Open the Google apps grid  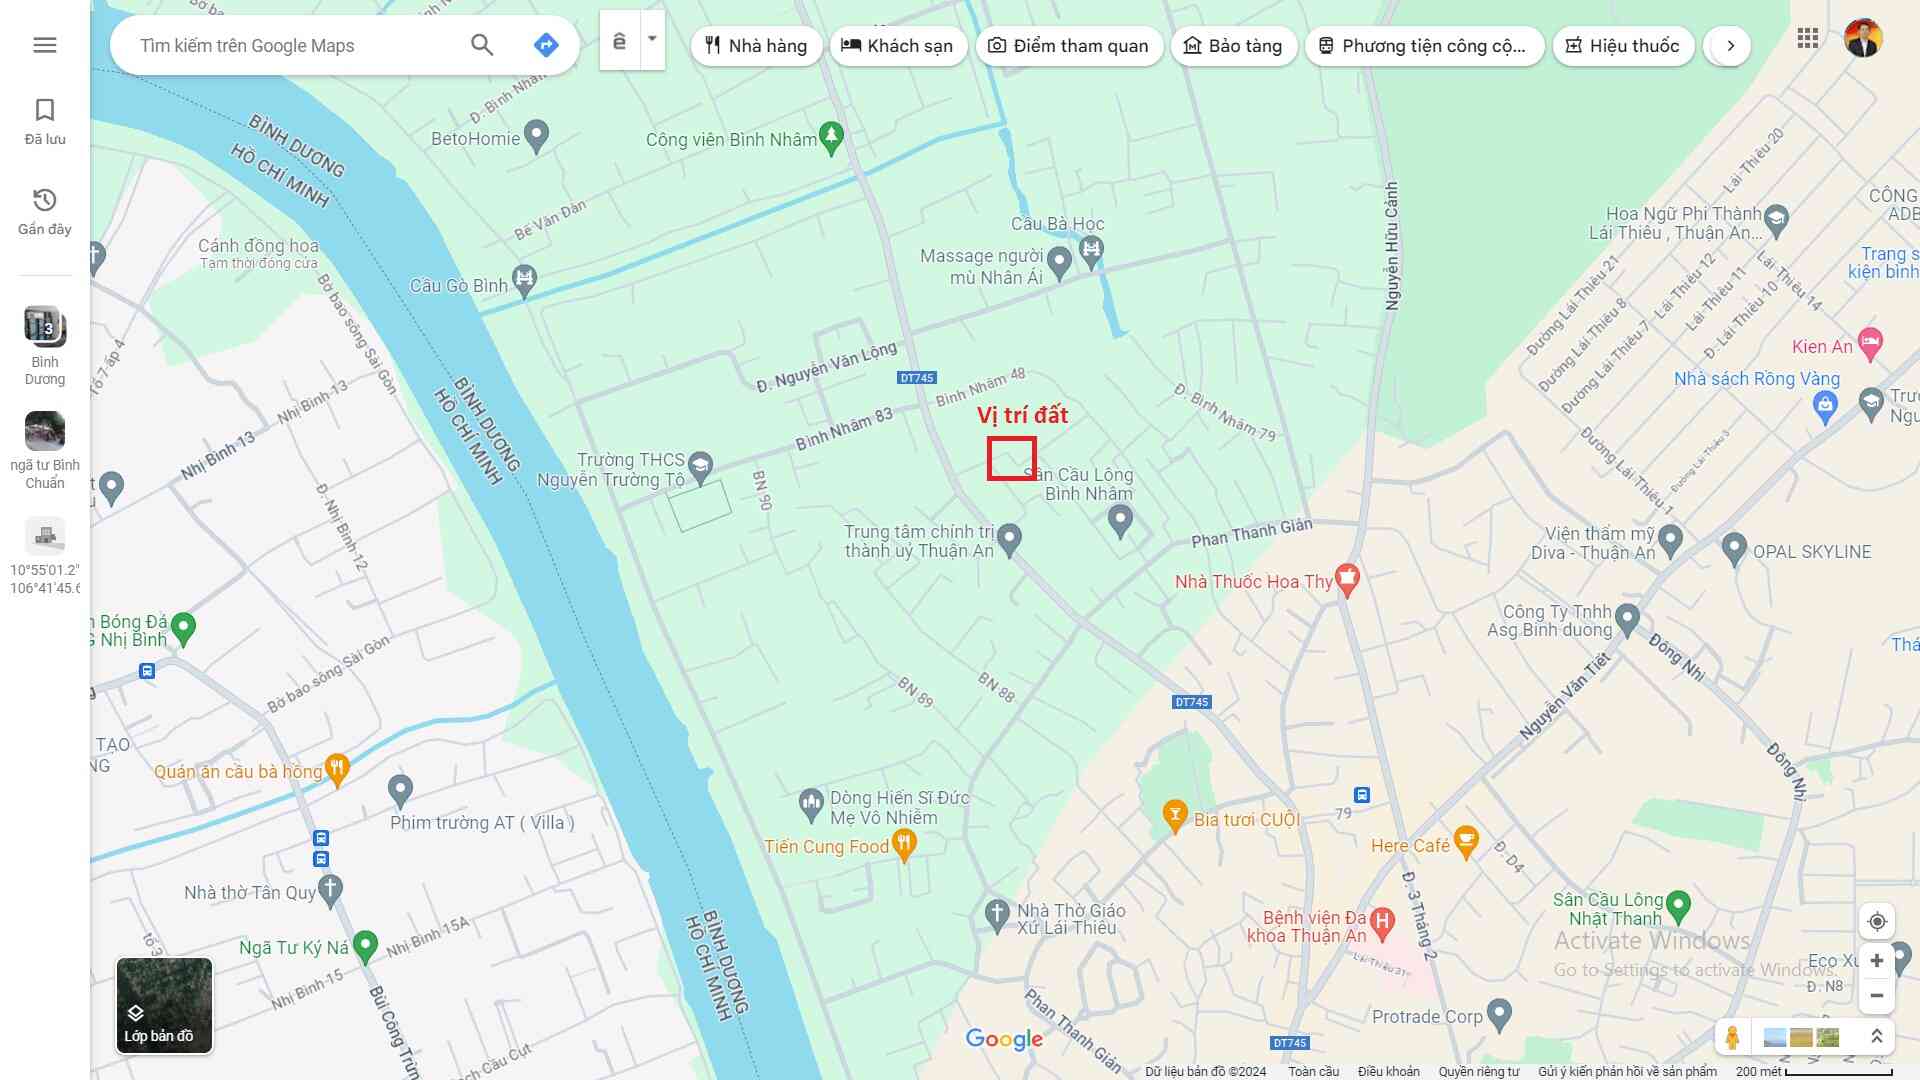click(1807, 39)
